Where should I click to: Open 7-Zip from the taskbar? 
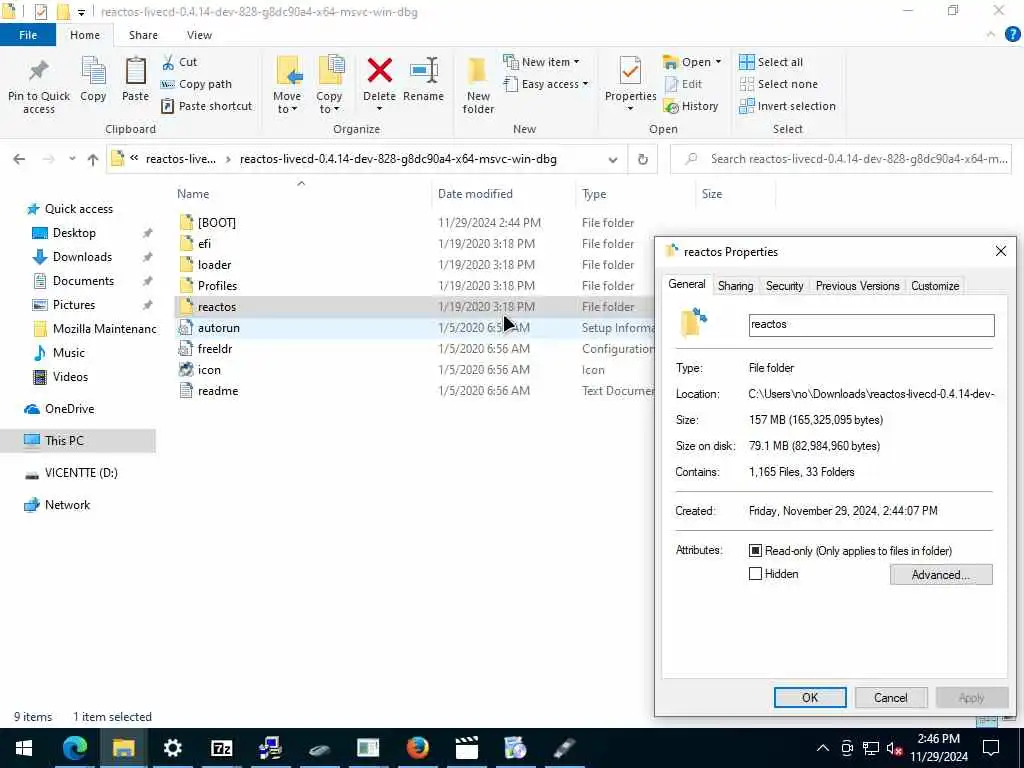point(221,748)
